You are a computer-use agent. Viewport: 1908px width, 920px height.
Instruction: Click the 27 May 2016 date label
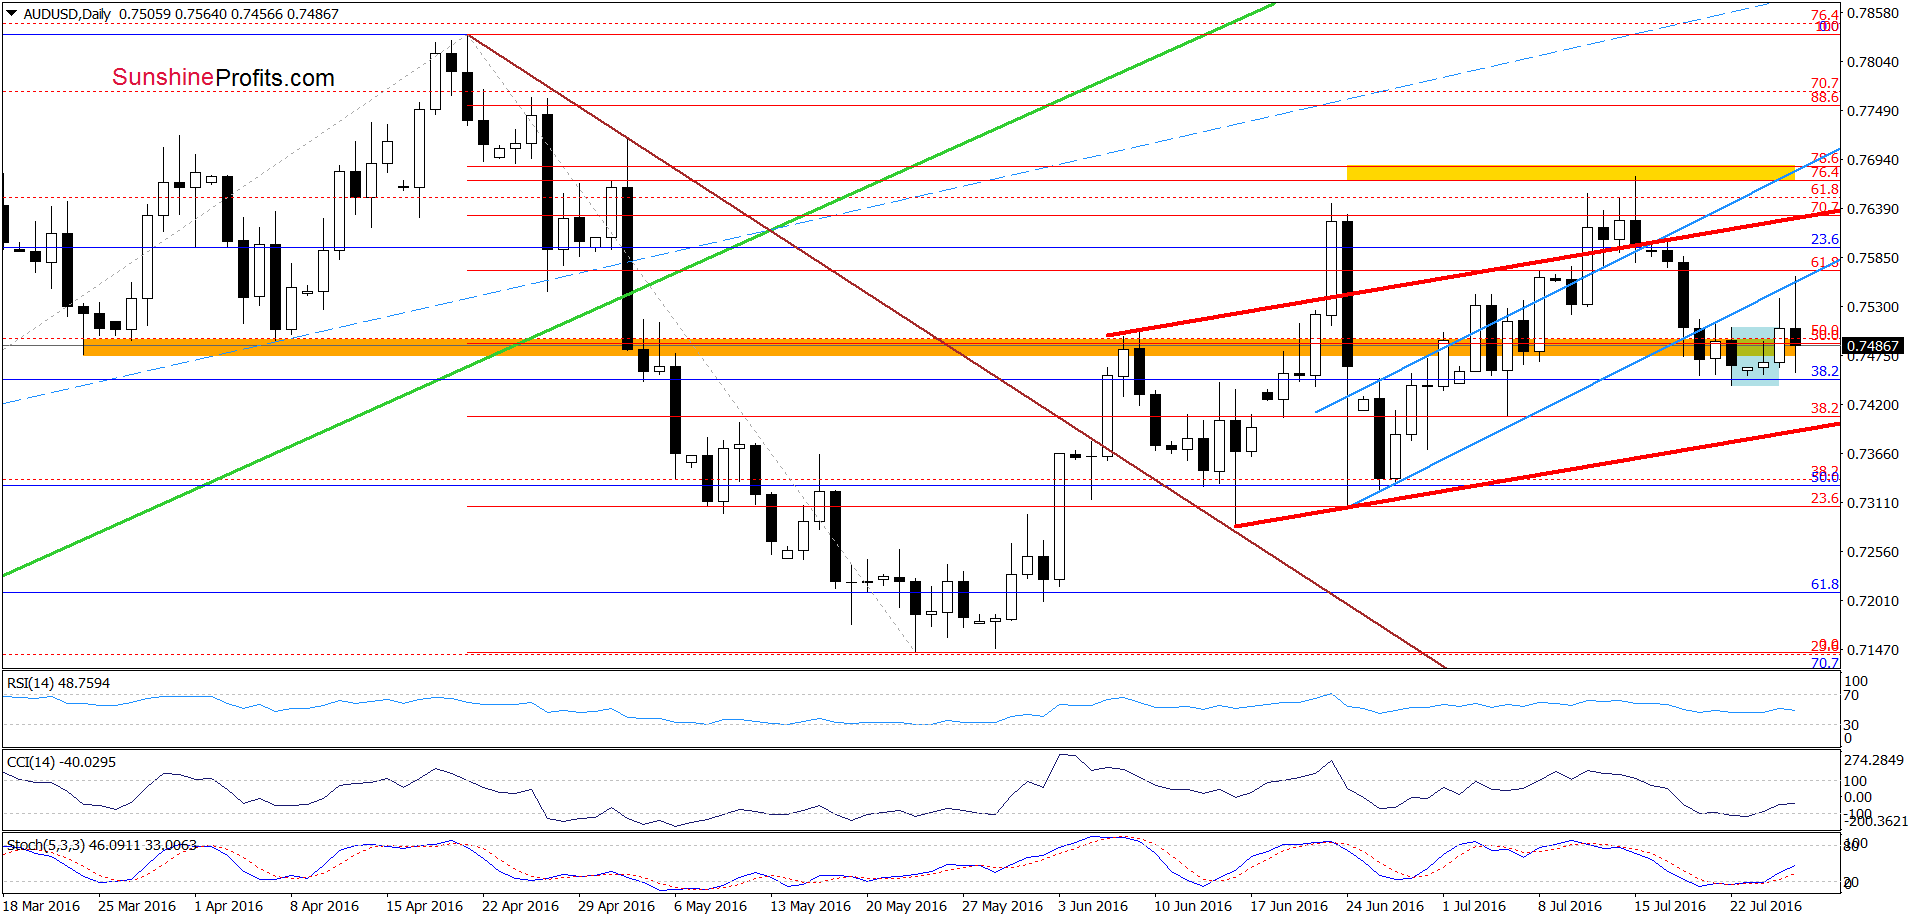(x=1003, y=906)
